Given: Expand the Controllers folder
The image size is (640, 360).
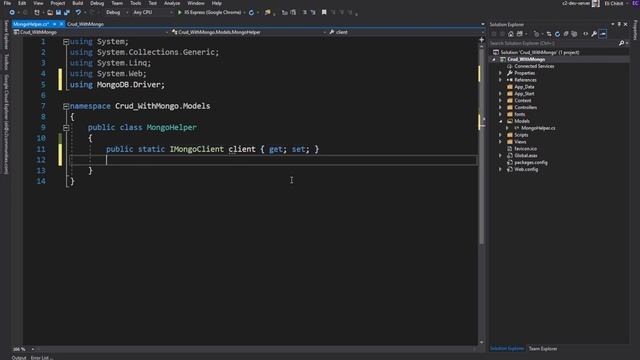Looking at the screenshot, I should [x=500, y=108].
